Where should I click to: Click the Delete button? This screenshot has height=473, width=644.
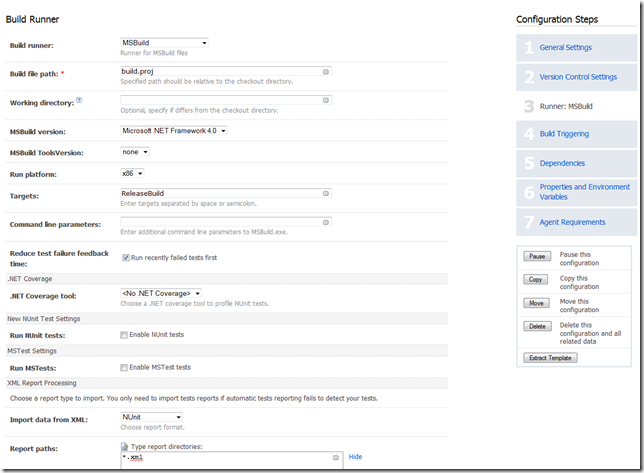click(537, 326)
